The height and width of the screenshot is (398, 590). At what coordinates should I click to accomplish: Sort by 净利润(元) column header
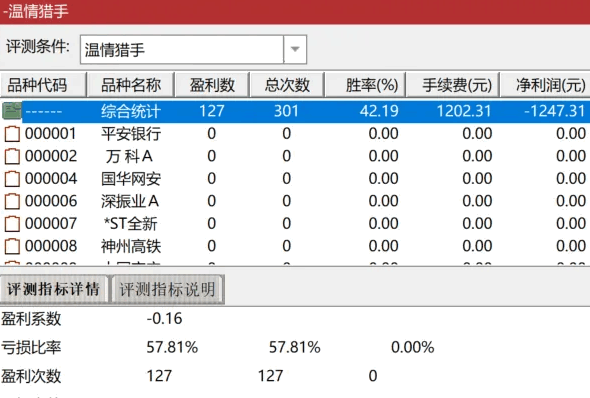(545, 85)
